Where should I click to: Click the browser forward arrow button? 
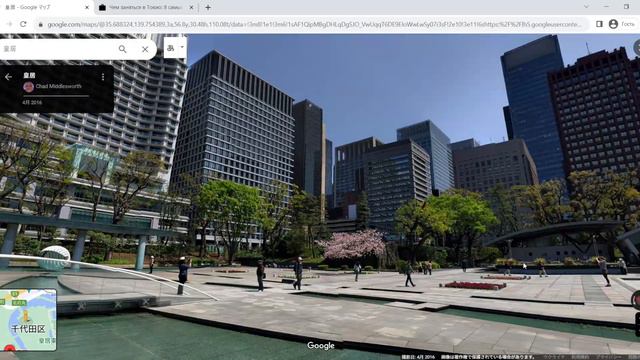pyautogui.click(x=9, y=24)
